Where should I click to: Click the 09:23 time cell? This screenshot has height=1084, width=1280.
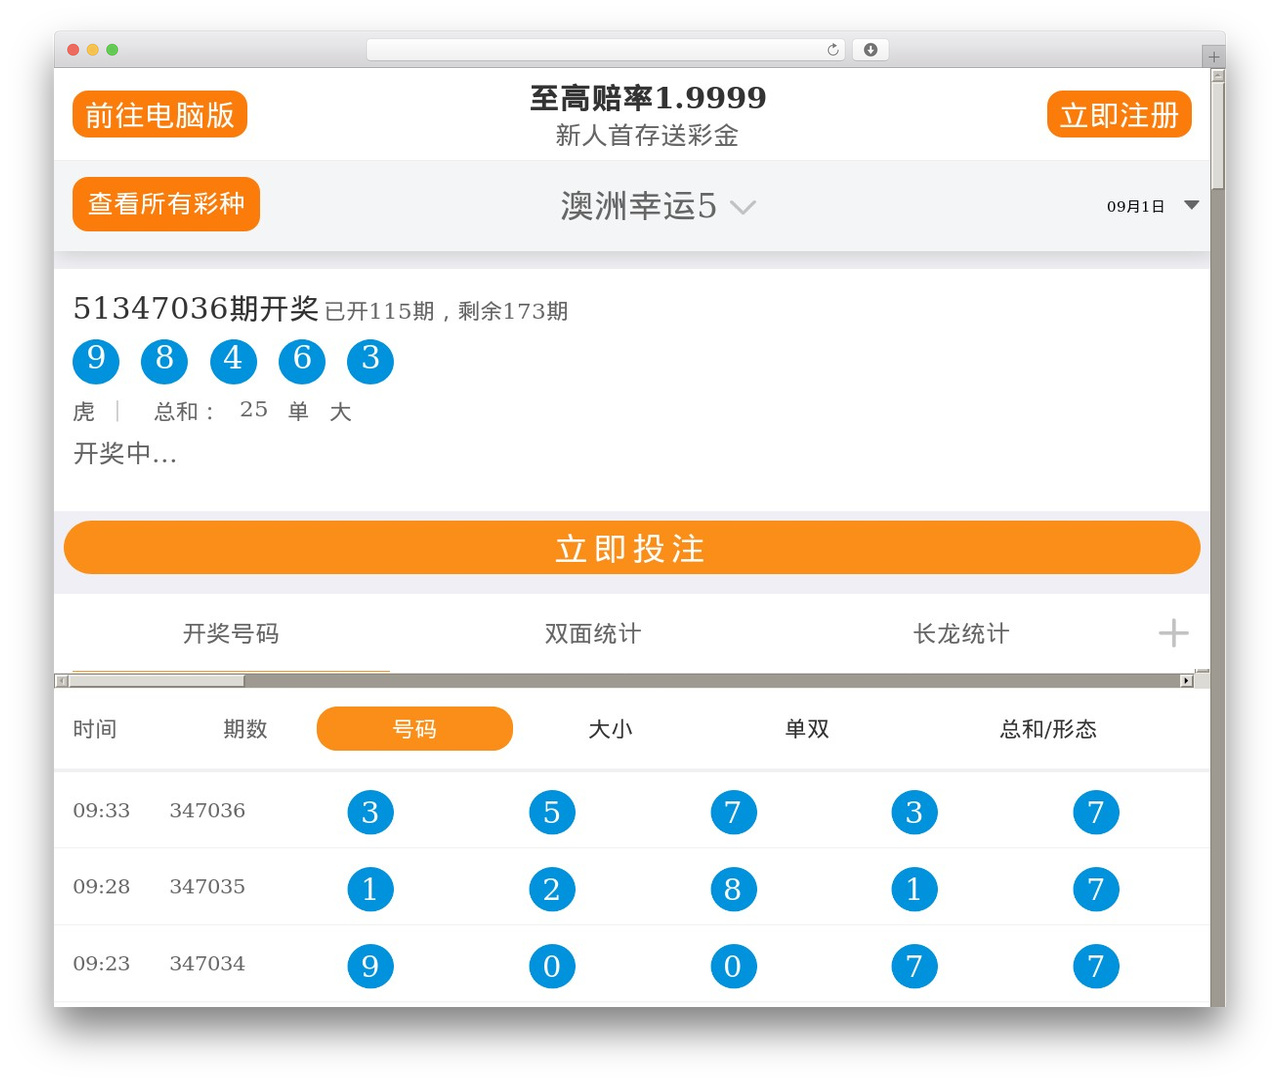(101, 964)
